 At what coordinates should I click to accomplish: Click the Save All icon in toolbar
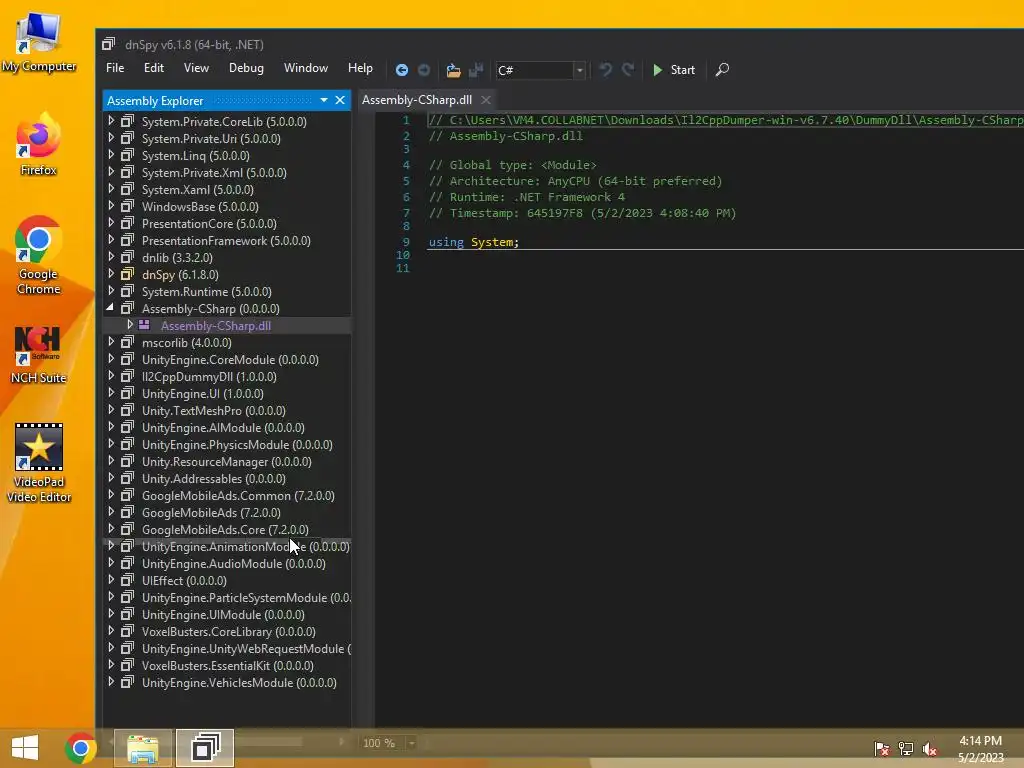(476, 70)
